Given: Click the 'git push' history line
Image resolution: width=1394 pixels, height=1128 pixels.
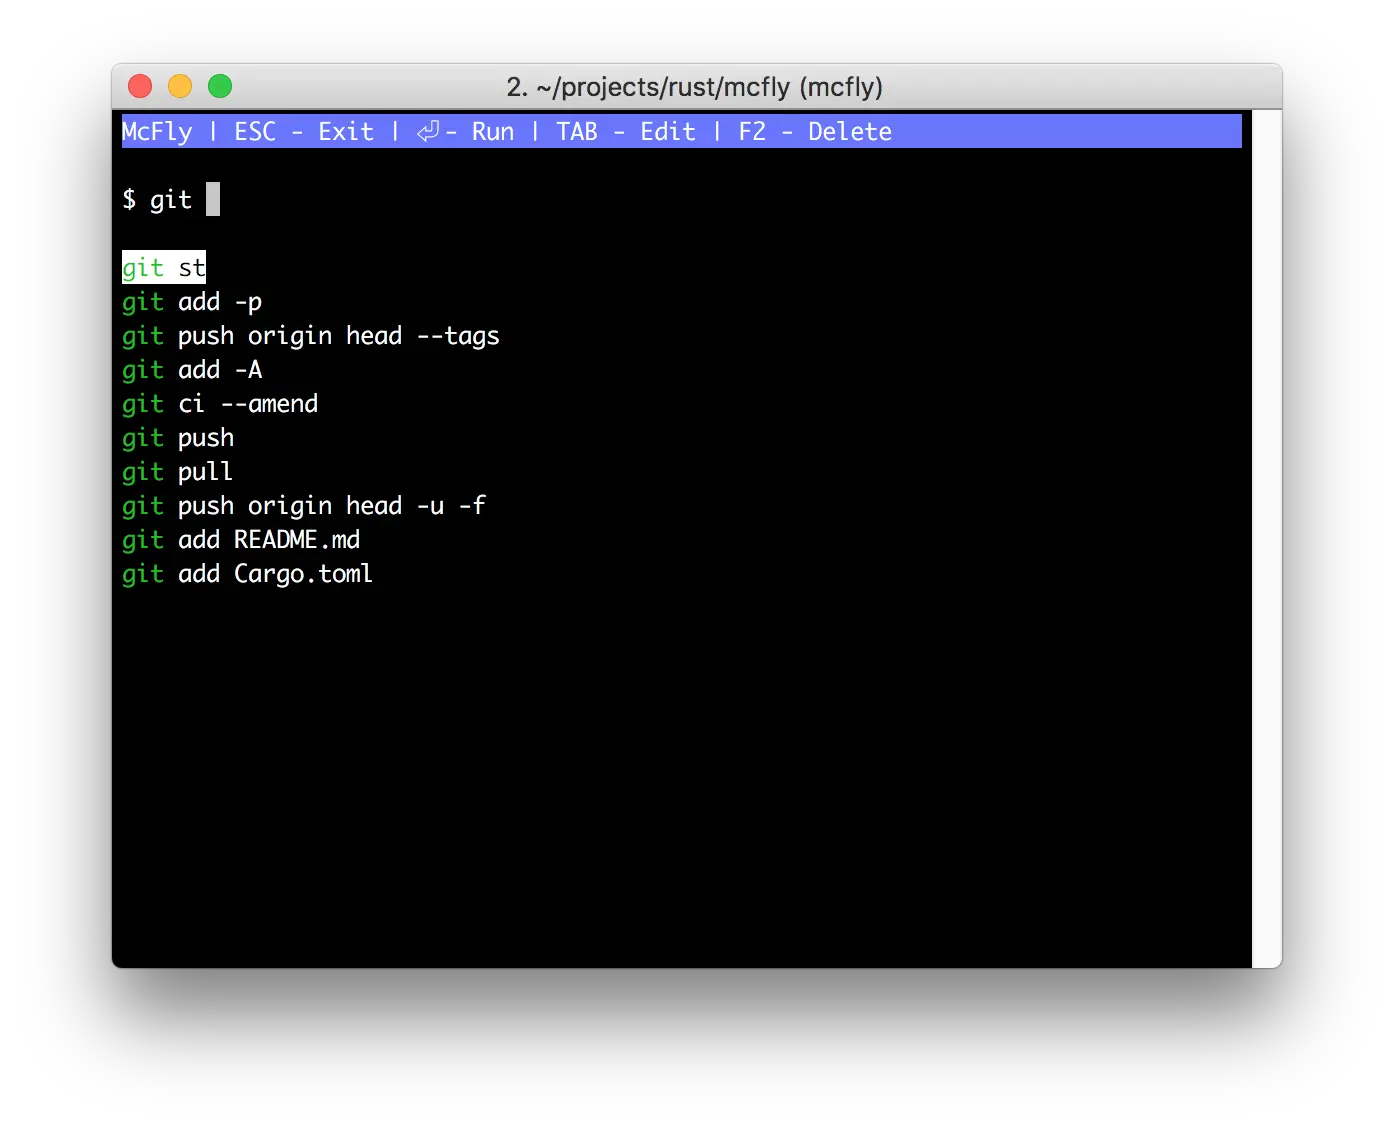Looking at the screenshot, I should [178, 438].
